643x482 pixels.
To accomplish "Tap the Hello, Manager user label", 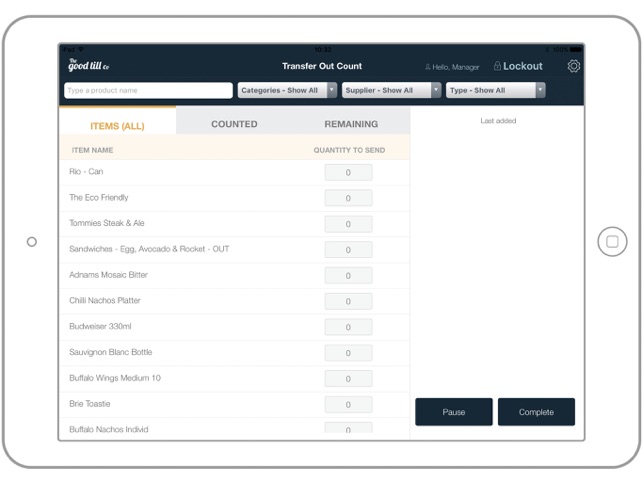I will 452,67.
